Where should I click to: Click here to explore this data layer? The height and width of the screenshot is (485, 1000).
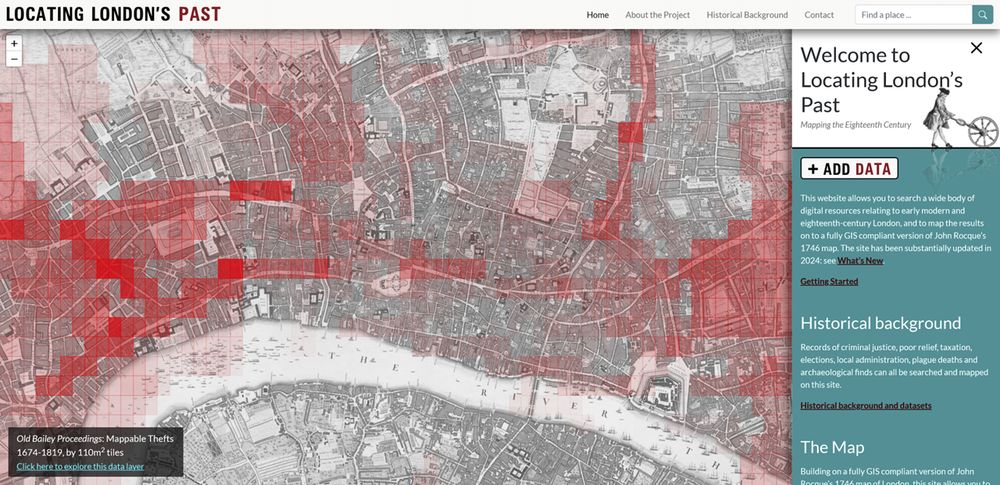pyautogui.click(x=80, y=466)
